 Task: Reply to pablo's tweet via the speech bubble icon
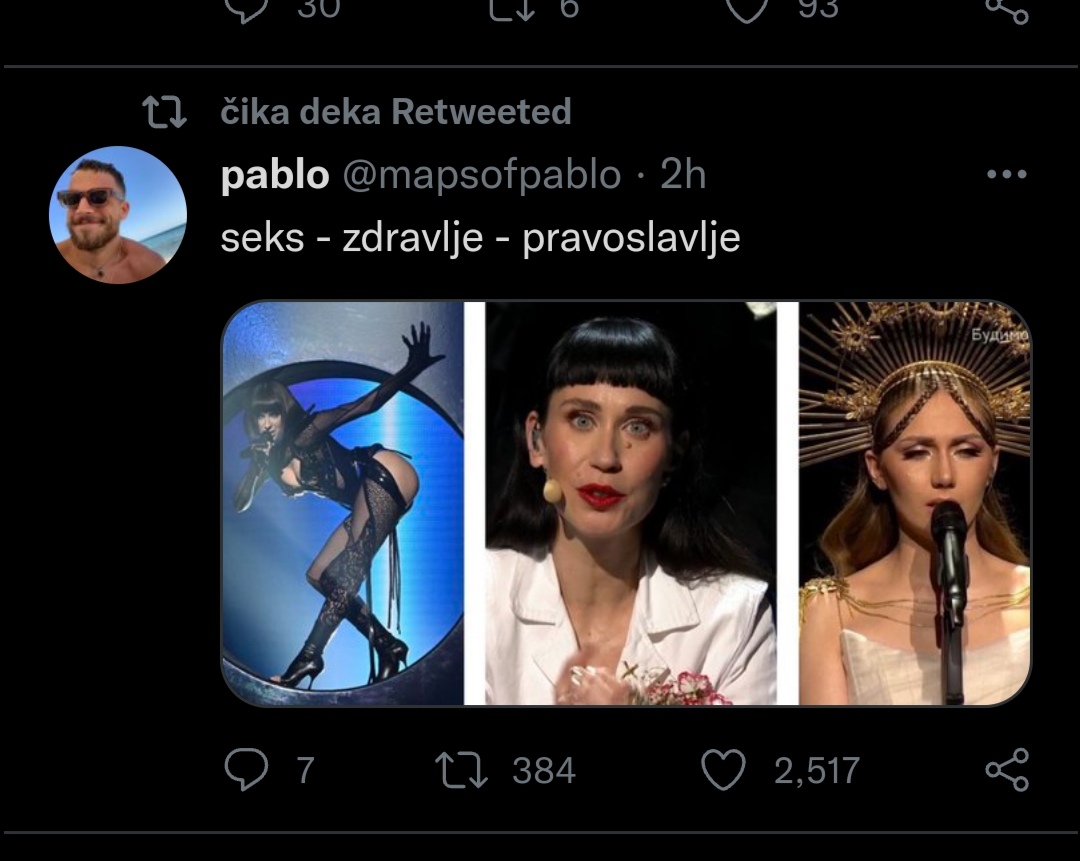click(x=245, y=770)
